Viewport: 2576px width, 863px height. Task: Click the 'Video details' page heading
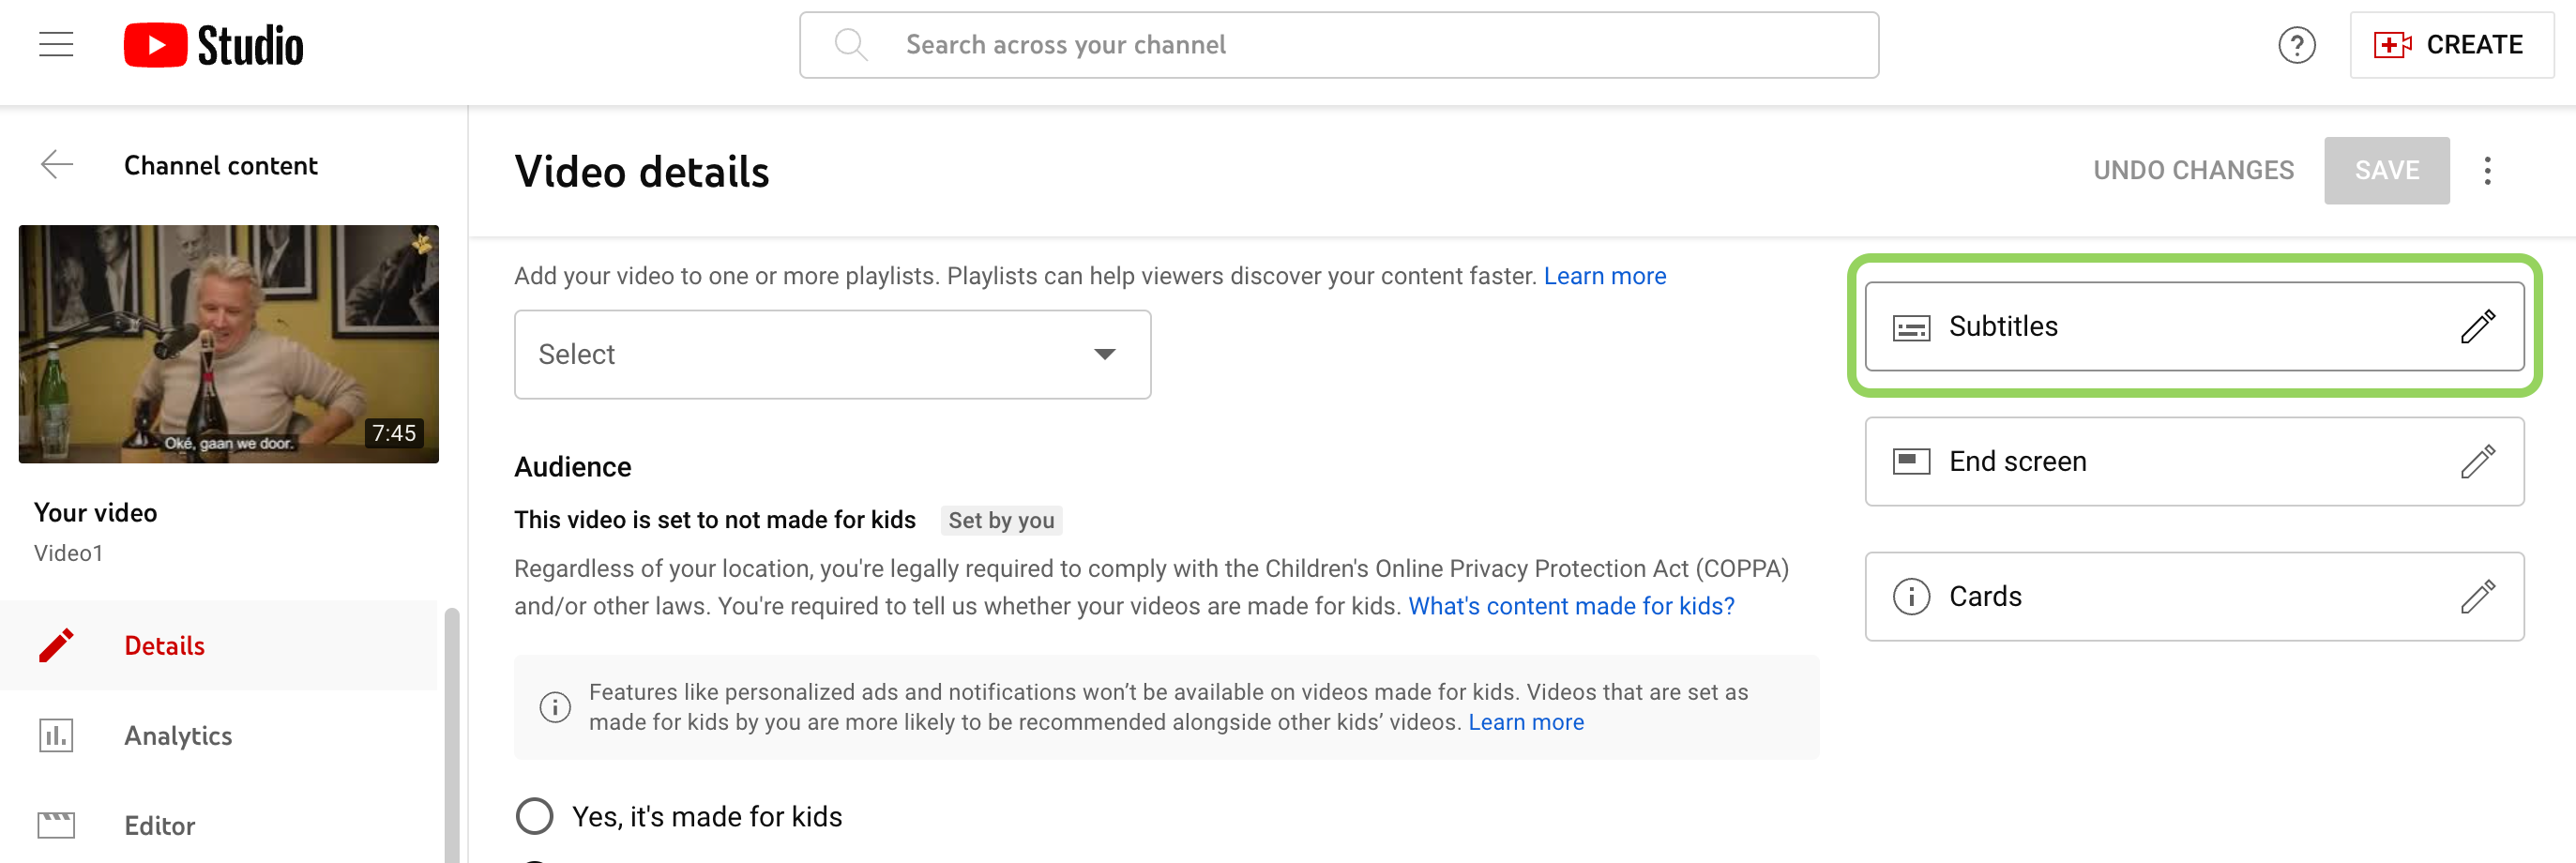pos(642,172)
